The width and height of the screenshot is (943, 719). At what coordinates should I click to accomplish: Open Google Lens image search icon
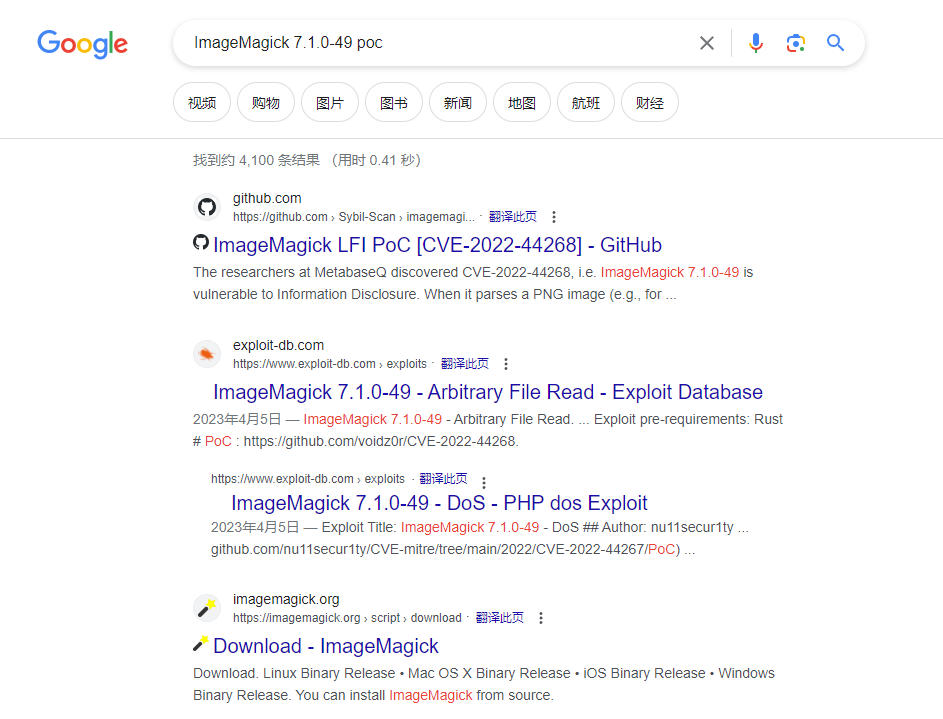click(796, 43)
